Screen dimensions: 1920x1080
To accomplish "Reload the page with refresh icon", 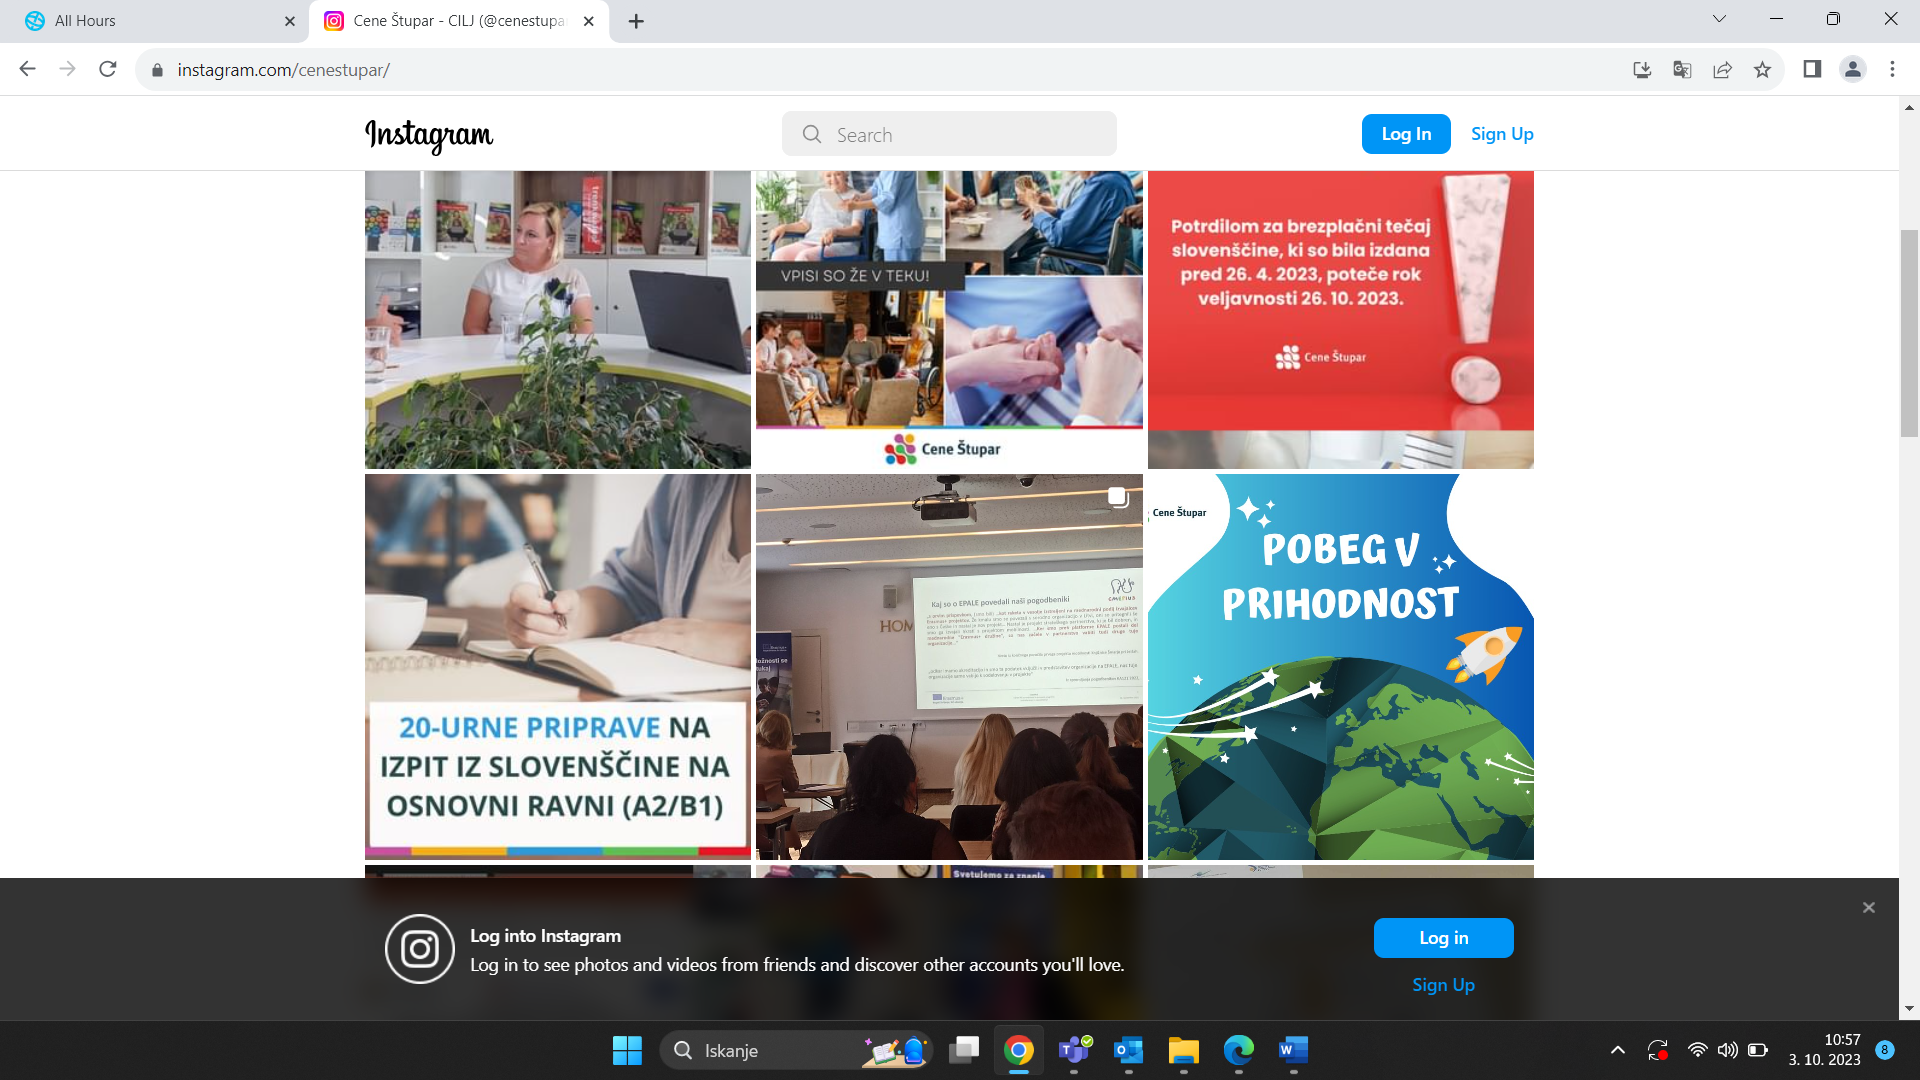I will point(108,69).
